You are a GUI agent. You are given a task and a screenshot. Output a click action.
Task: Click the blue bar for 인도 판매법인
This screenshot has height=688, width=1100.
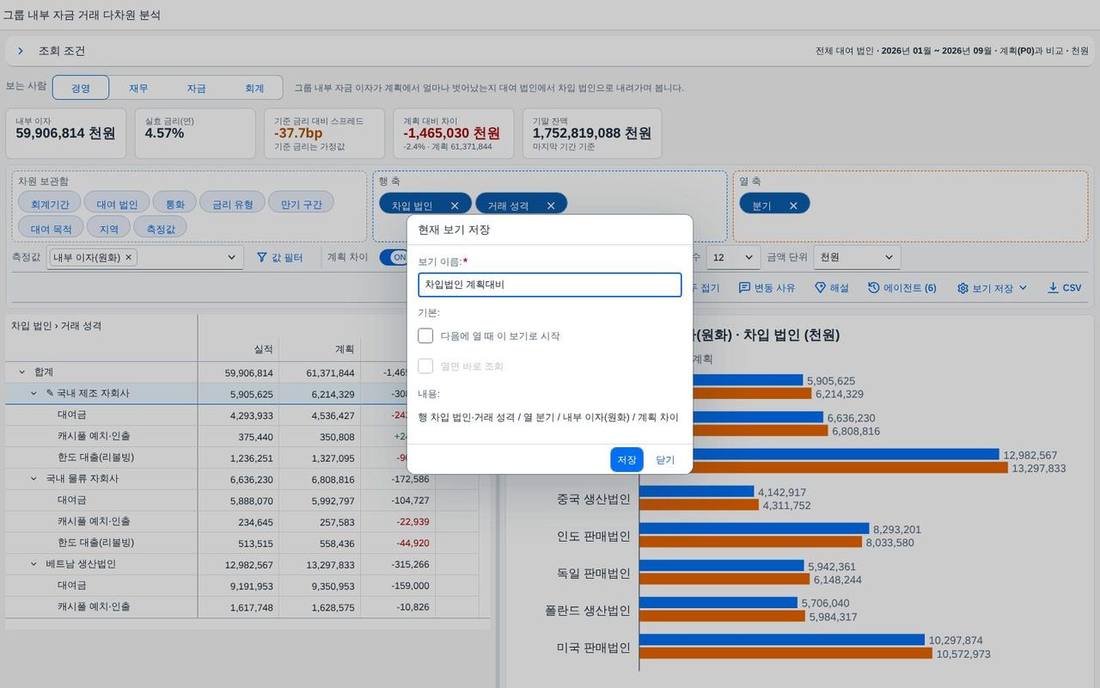click(x=754, y=529)
